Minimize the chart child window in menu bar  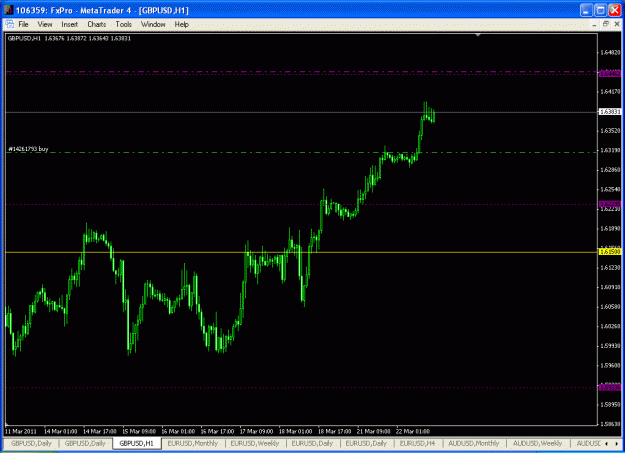click(x=594, y=24)
